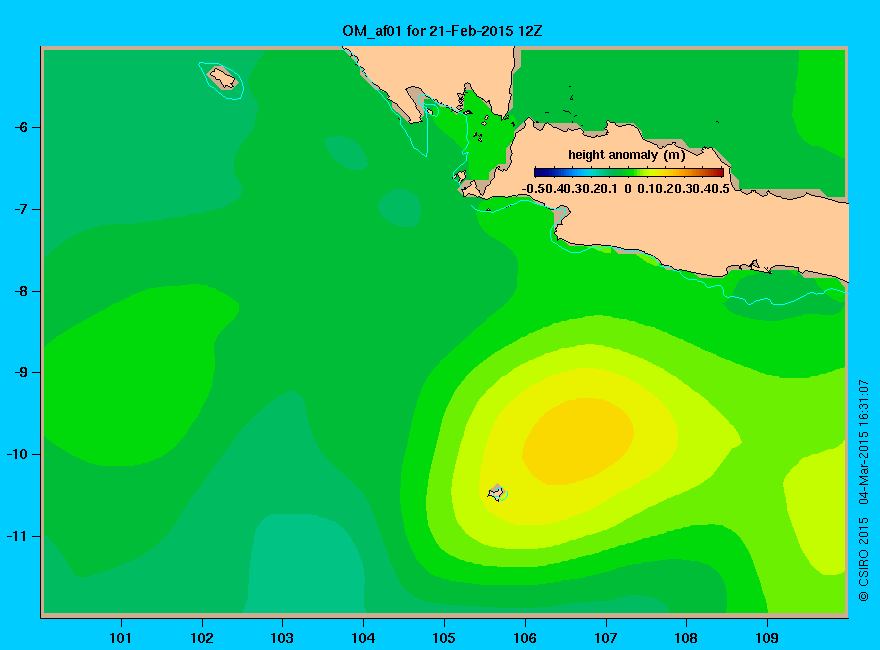Click the orange core of the positive height anomaly
The height and width of the screenshot is (650, 880).
(578, 441)
